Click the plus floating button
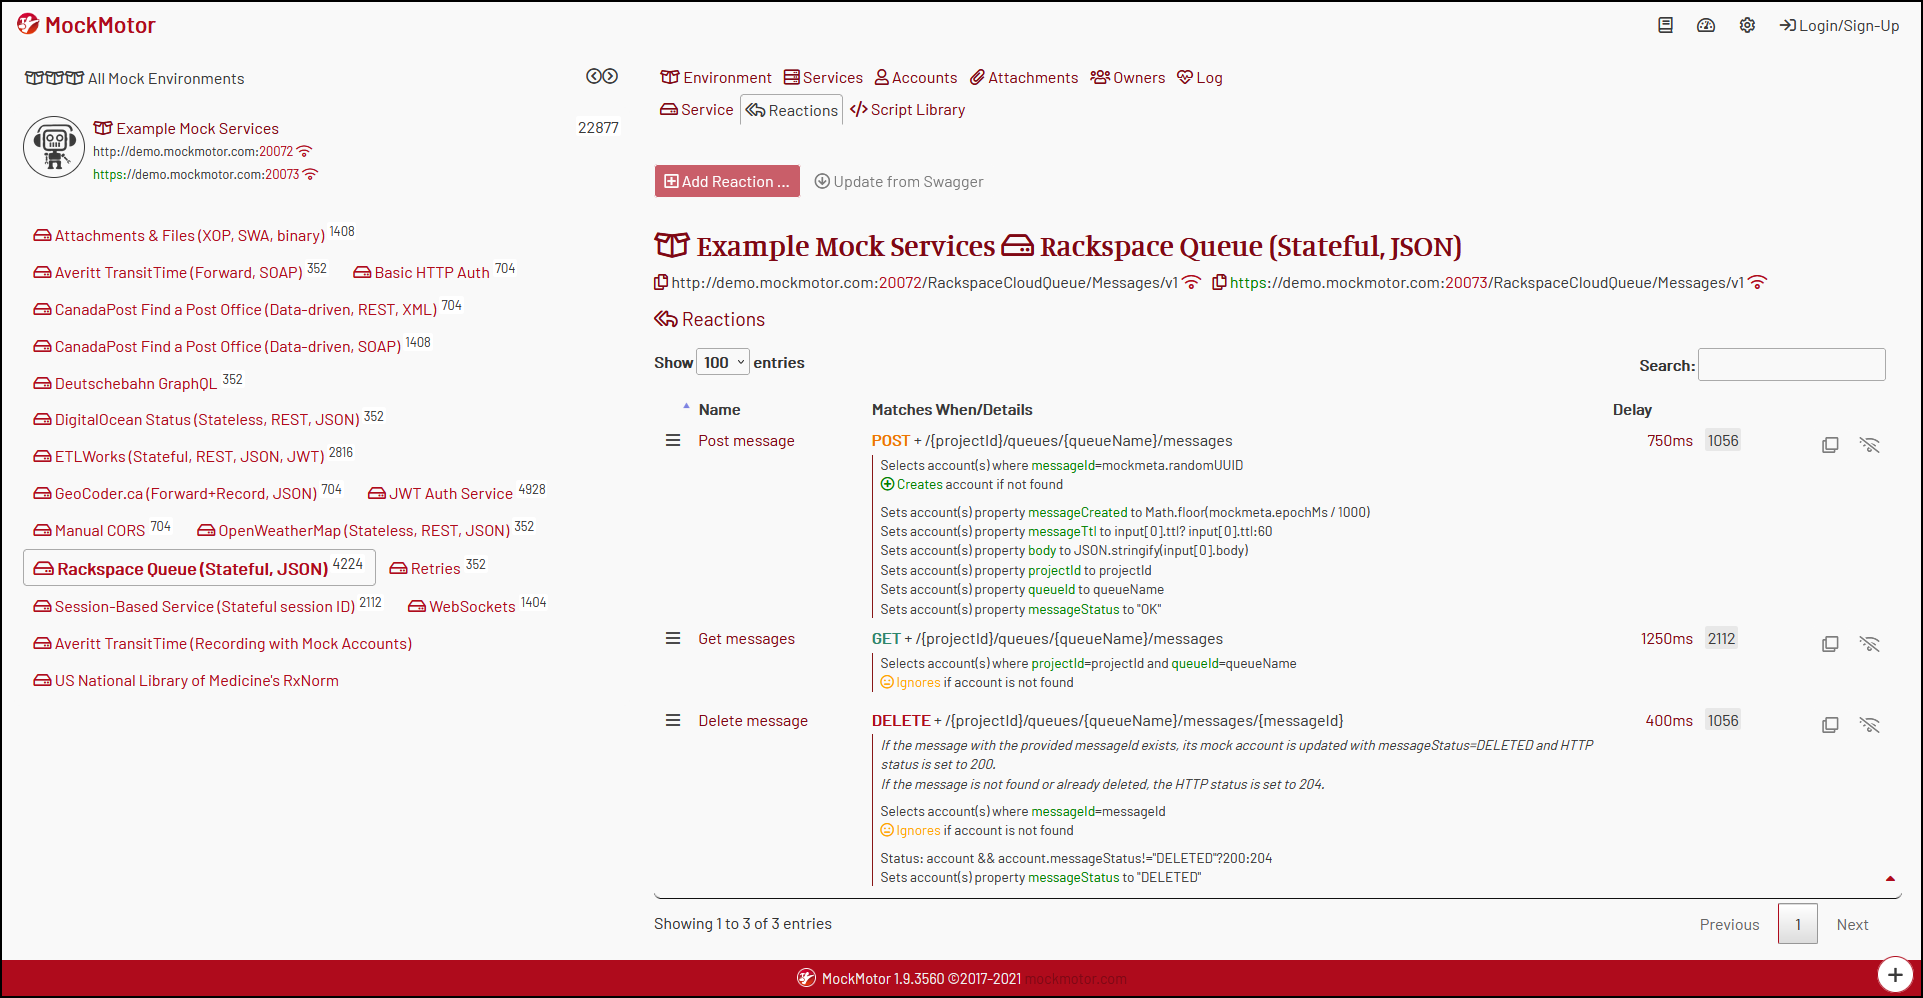 click(x=1894, y=974)
